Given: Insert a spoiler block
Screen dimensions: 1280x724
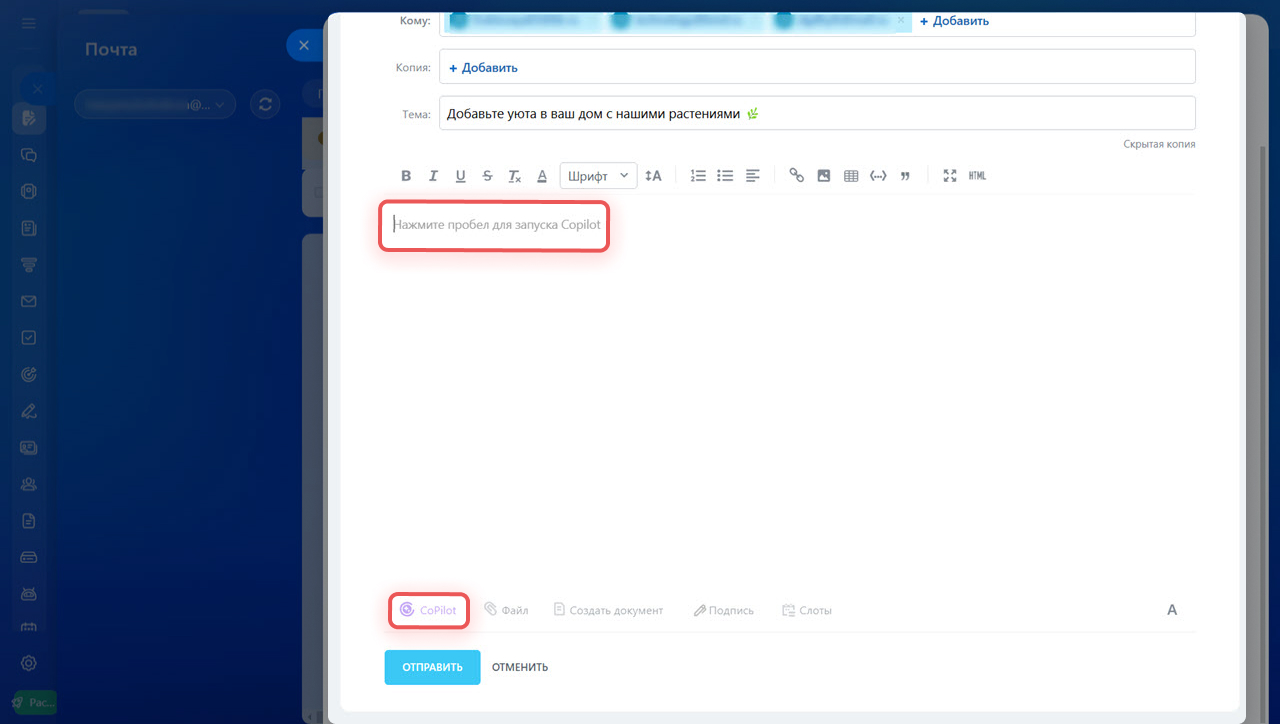Looking at the screenshot, I should (x=878, y=176).
